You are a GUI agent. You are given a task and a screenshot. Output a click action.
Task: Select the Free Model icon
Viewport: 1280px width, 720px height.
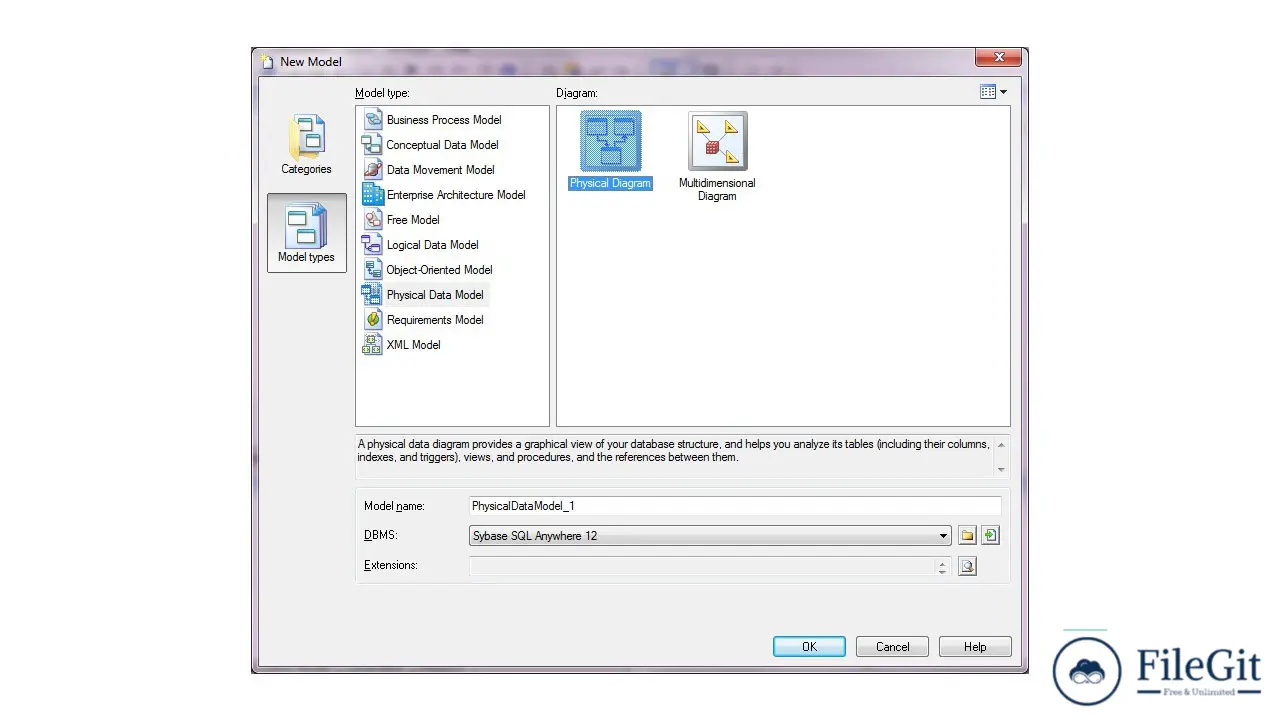tap(372, 219)
